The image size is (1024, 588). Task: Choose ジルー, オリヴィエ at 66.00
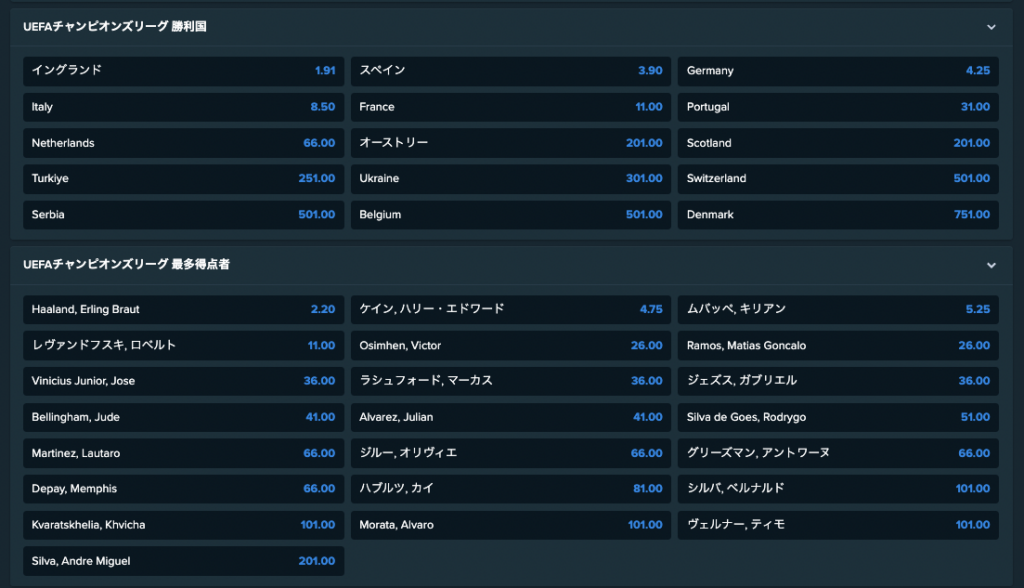[511, 453]
